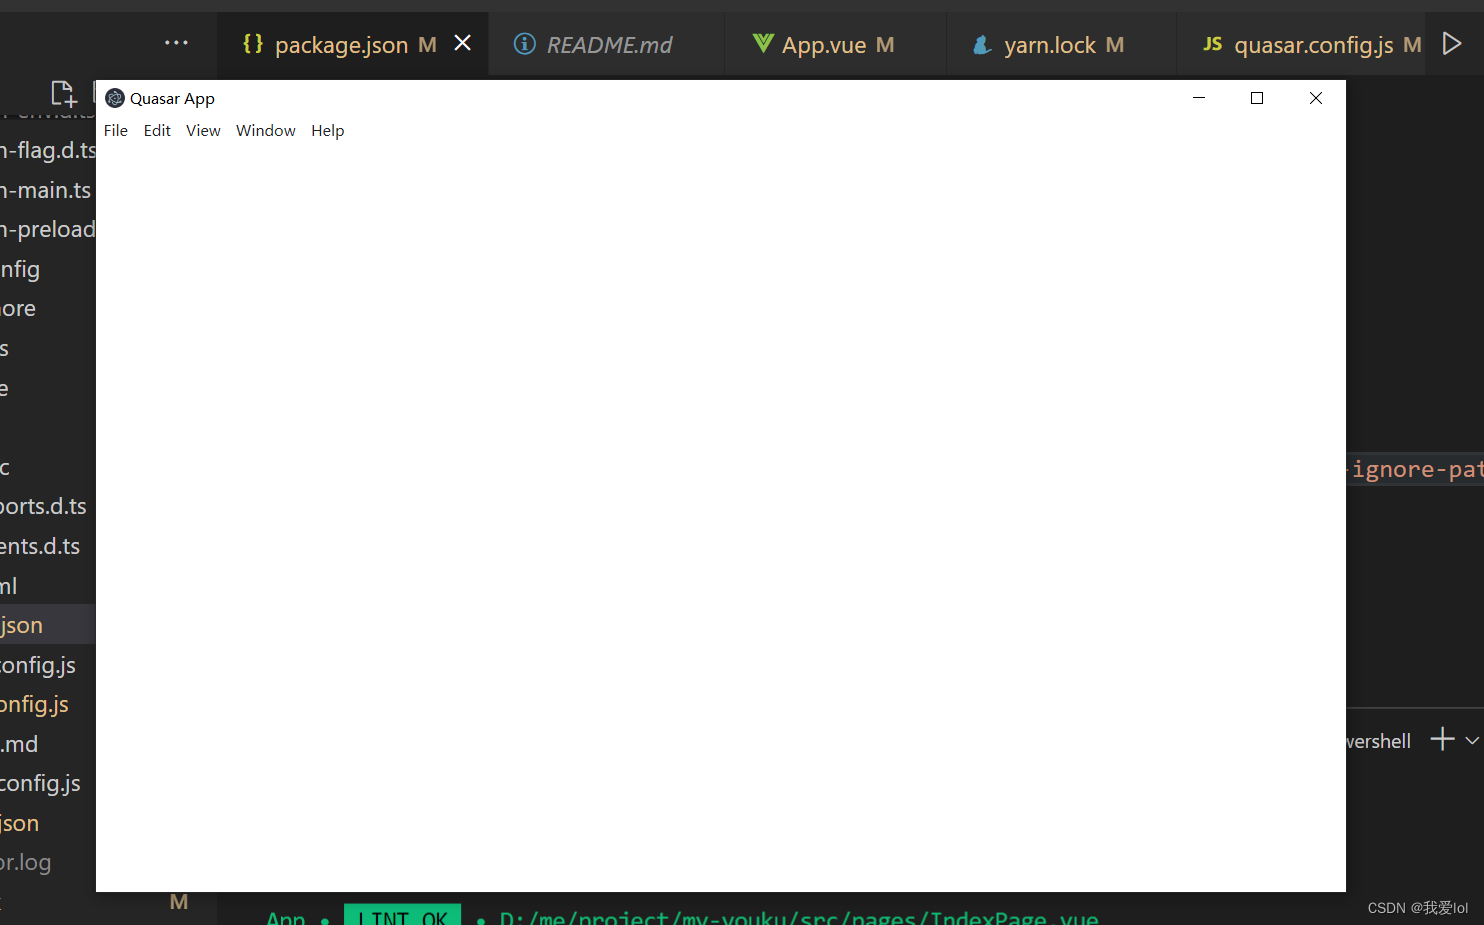Click the braces icon on the package.json tab
Viewport: 1484px width, 925px height.
253,43
